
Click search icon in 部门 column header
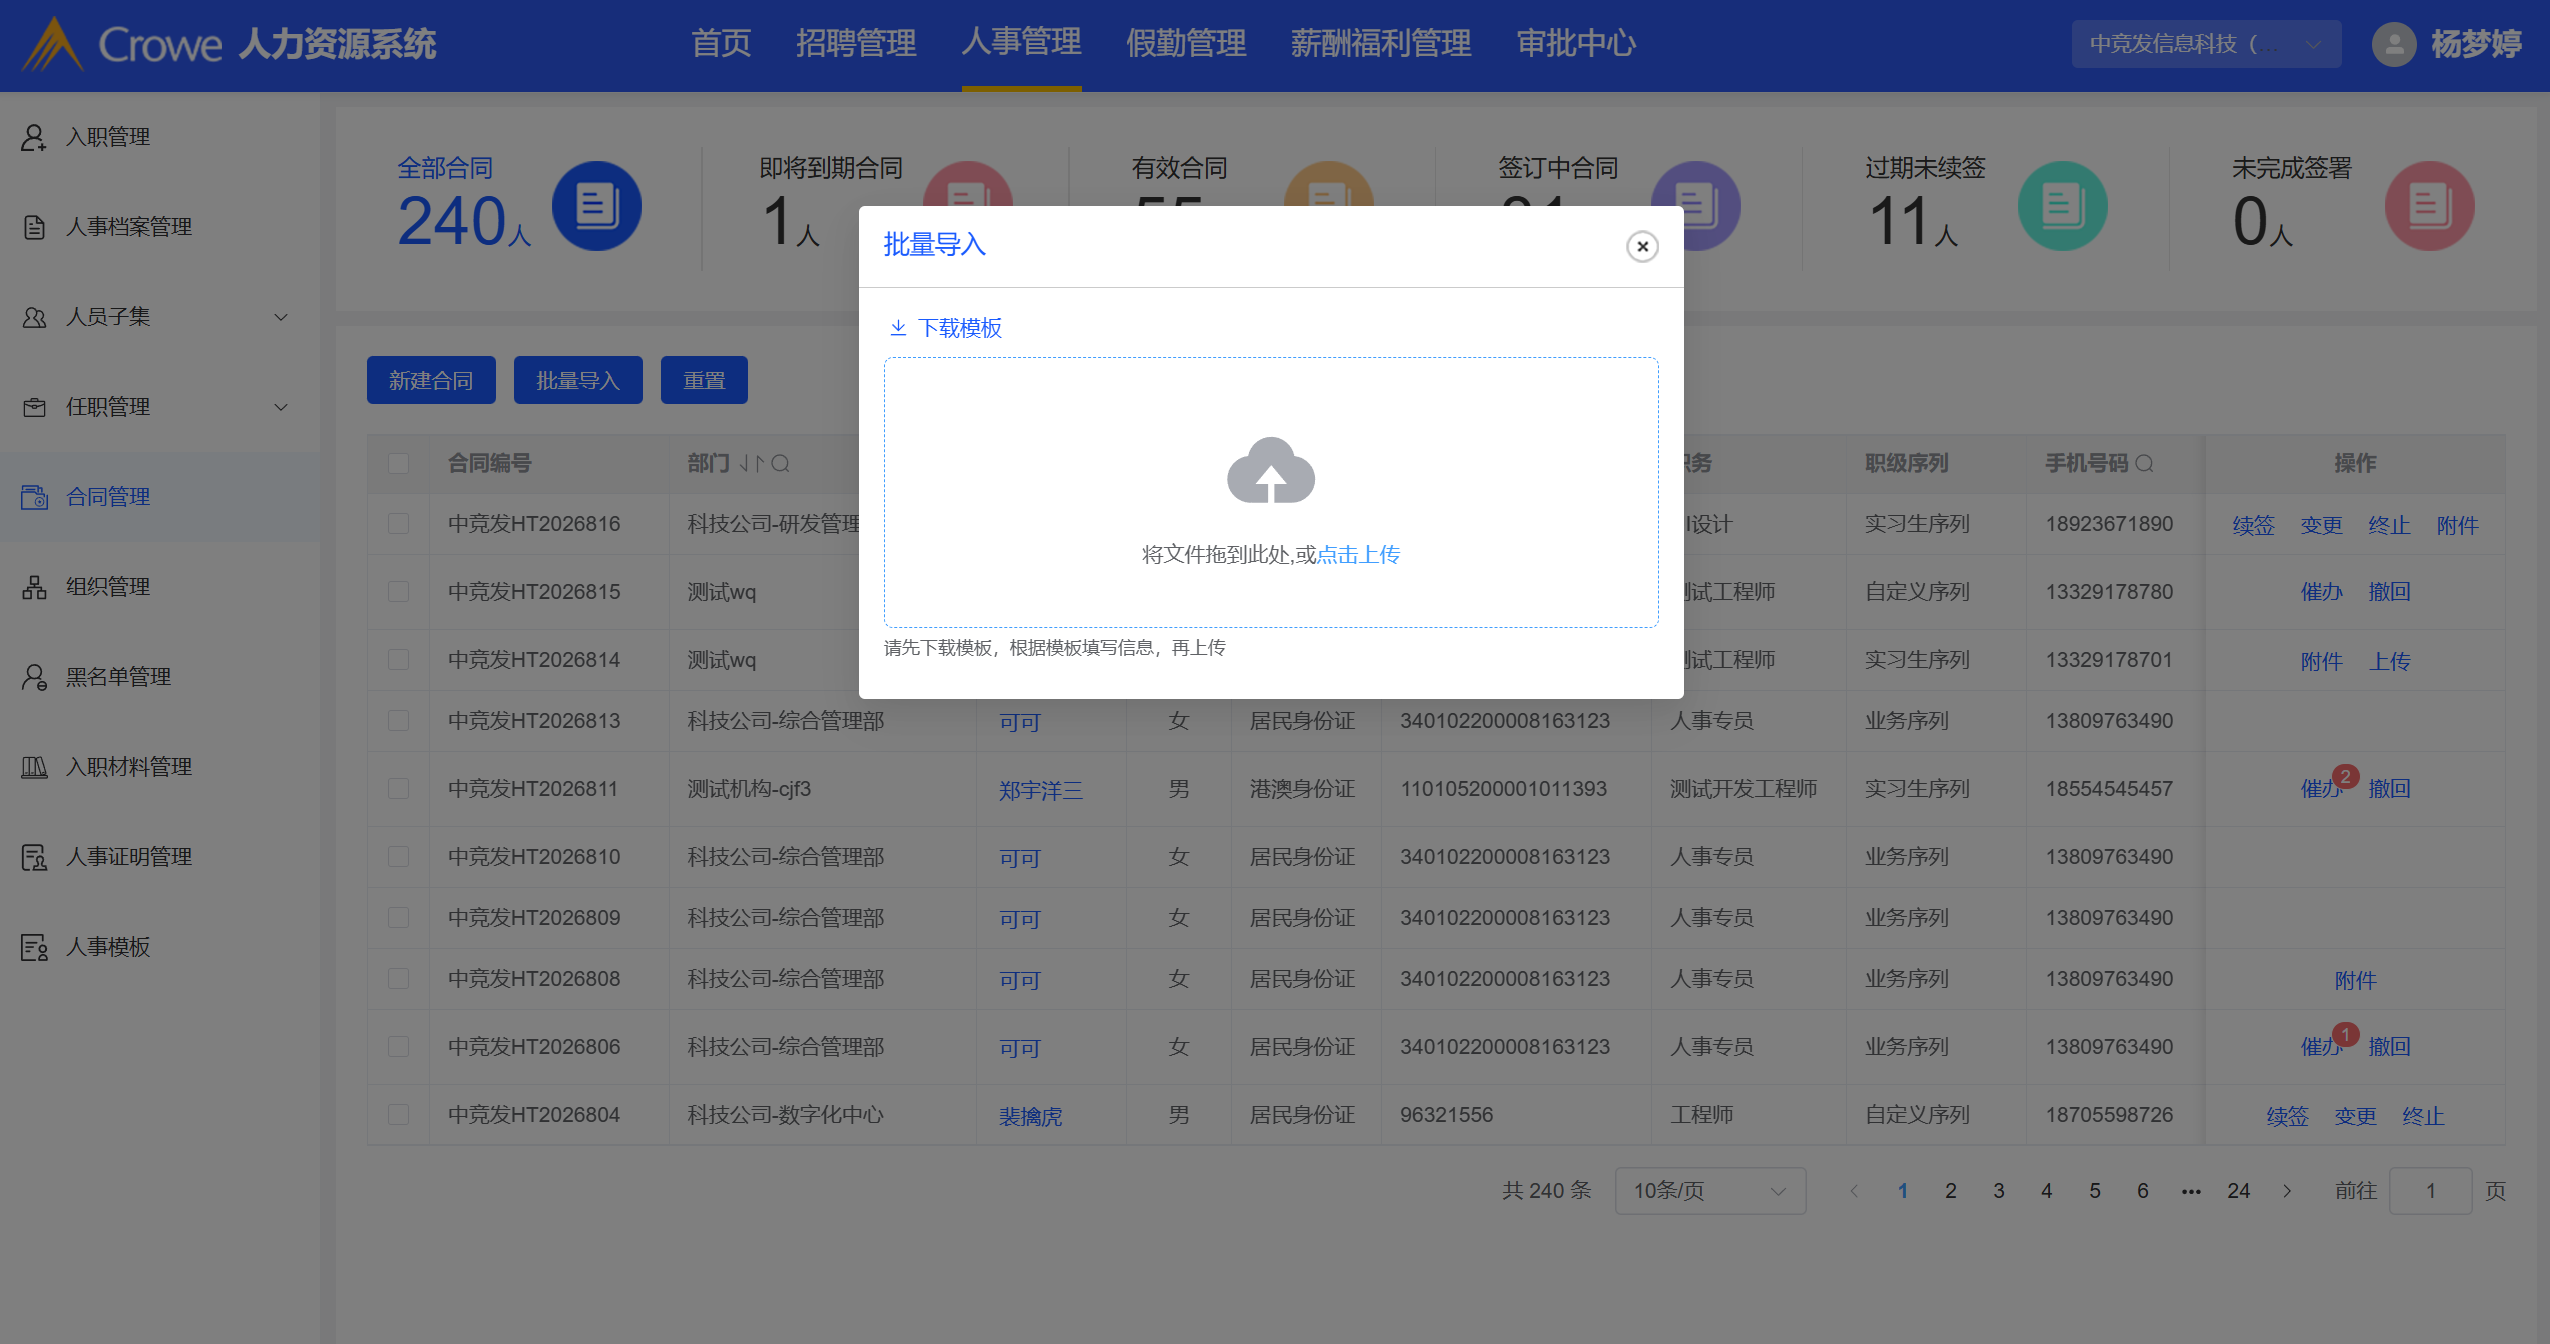[781, 464]
